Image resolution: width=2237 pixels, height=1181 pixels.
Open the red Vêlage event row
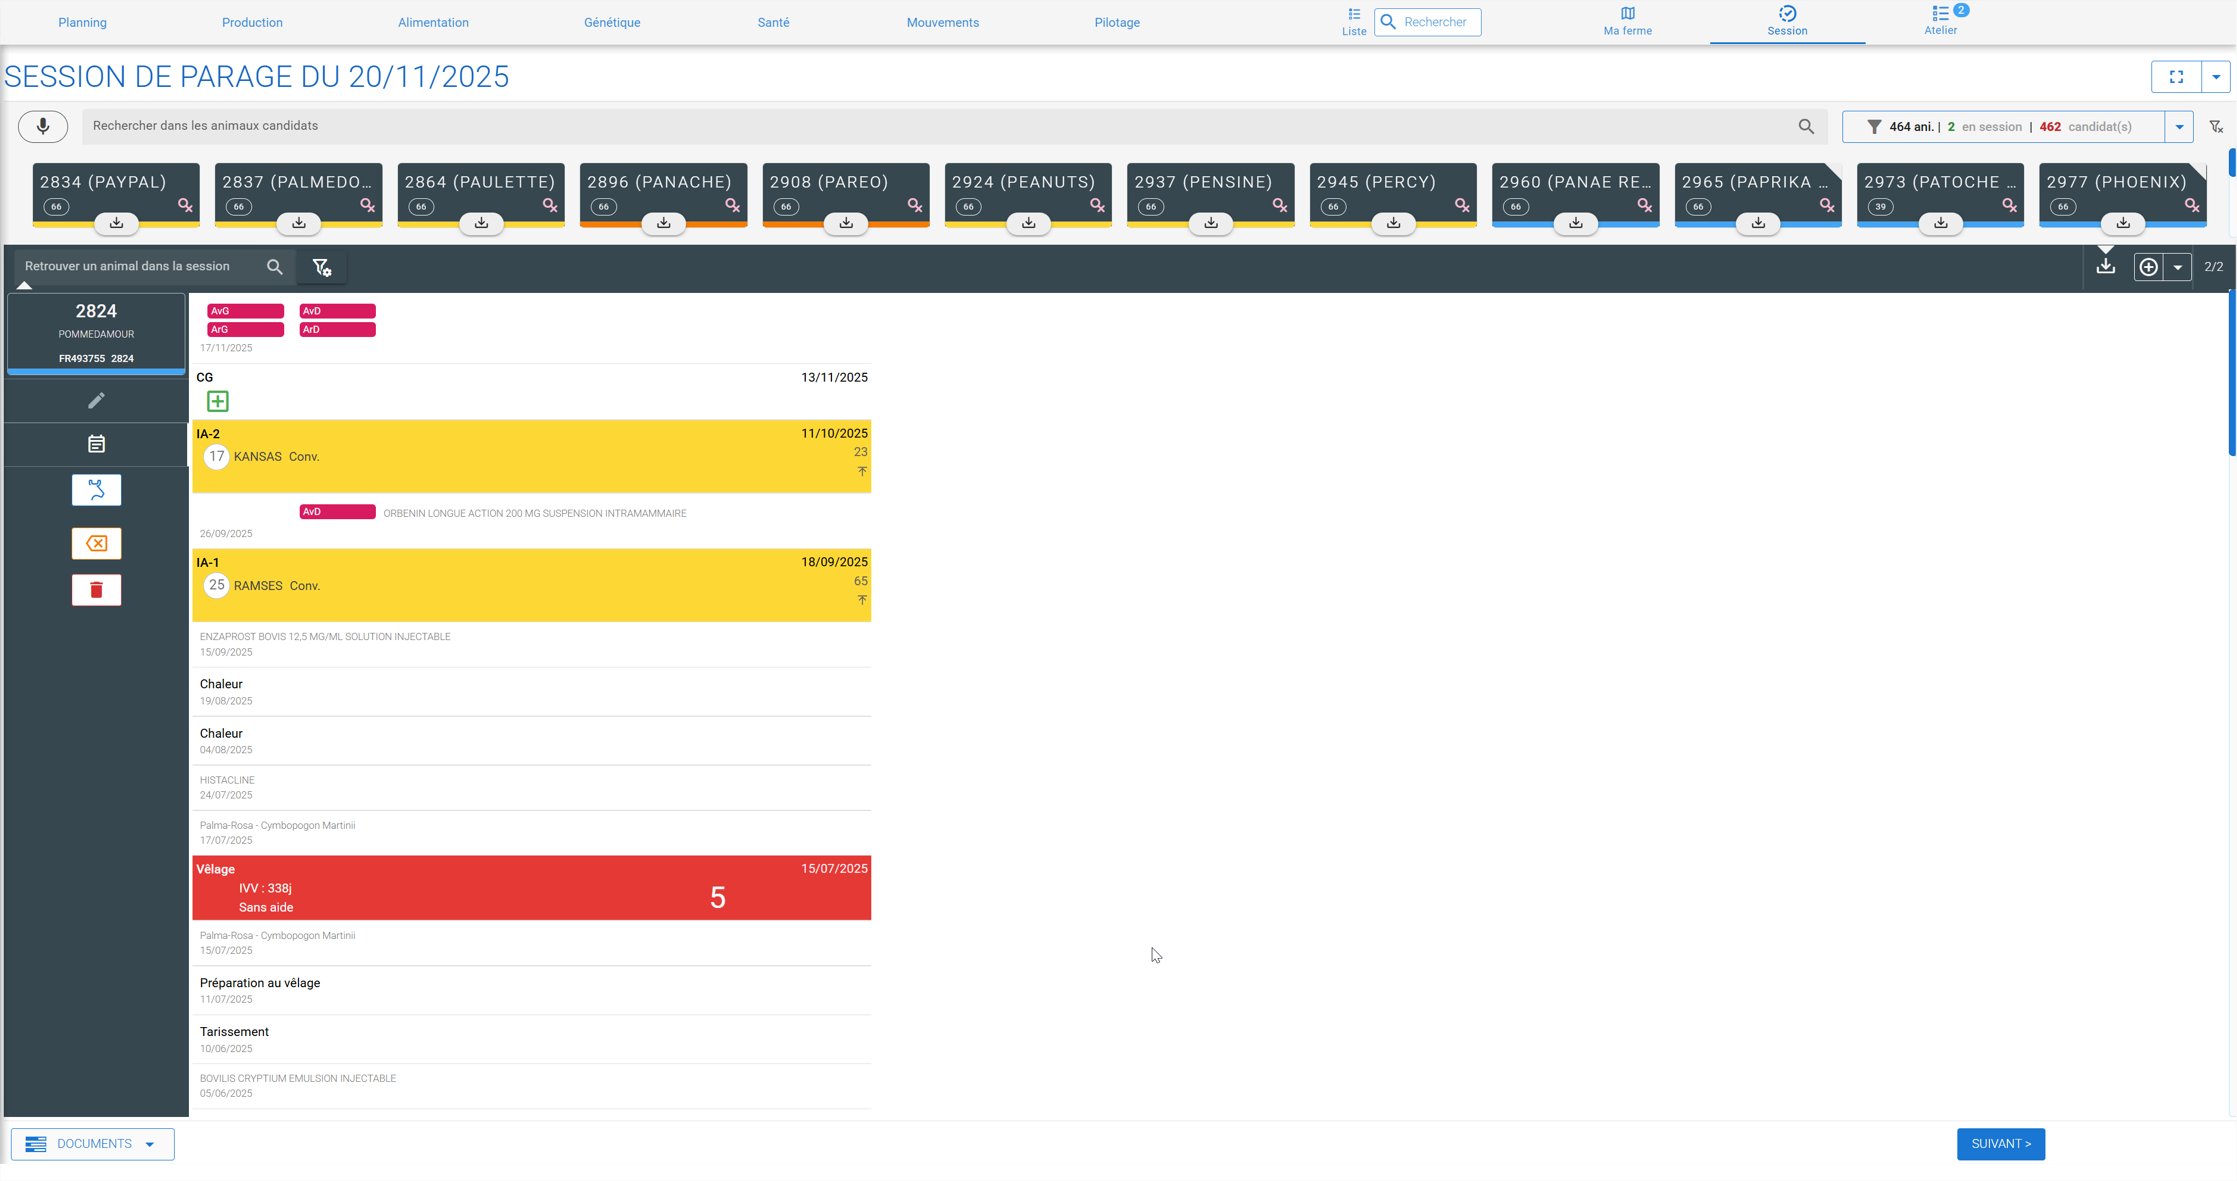[x=531, y=888]
